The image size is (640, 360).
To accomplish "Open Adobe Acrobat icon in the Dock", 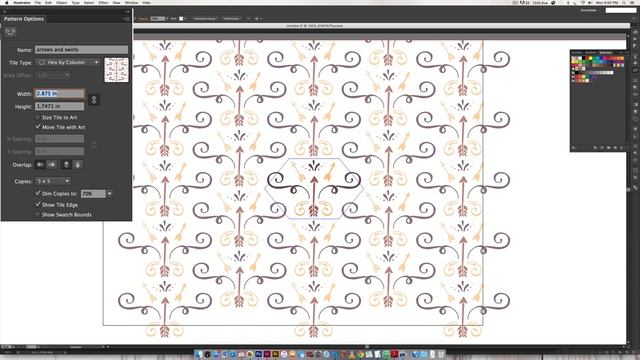I will [x=394, y=354].
